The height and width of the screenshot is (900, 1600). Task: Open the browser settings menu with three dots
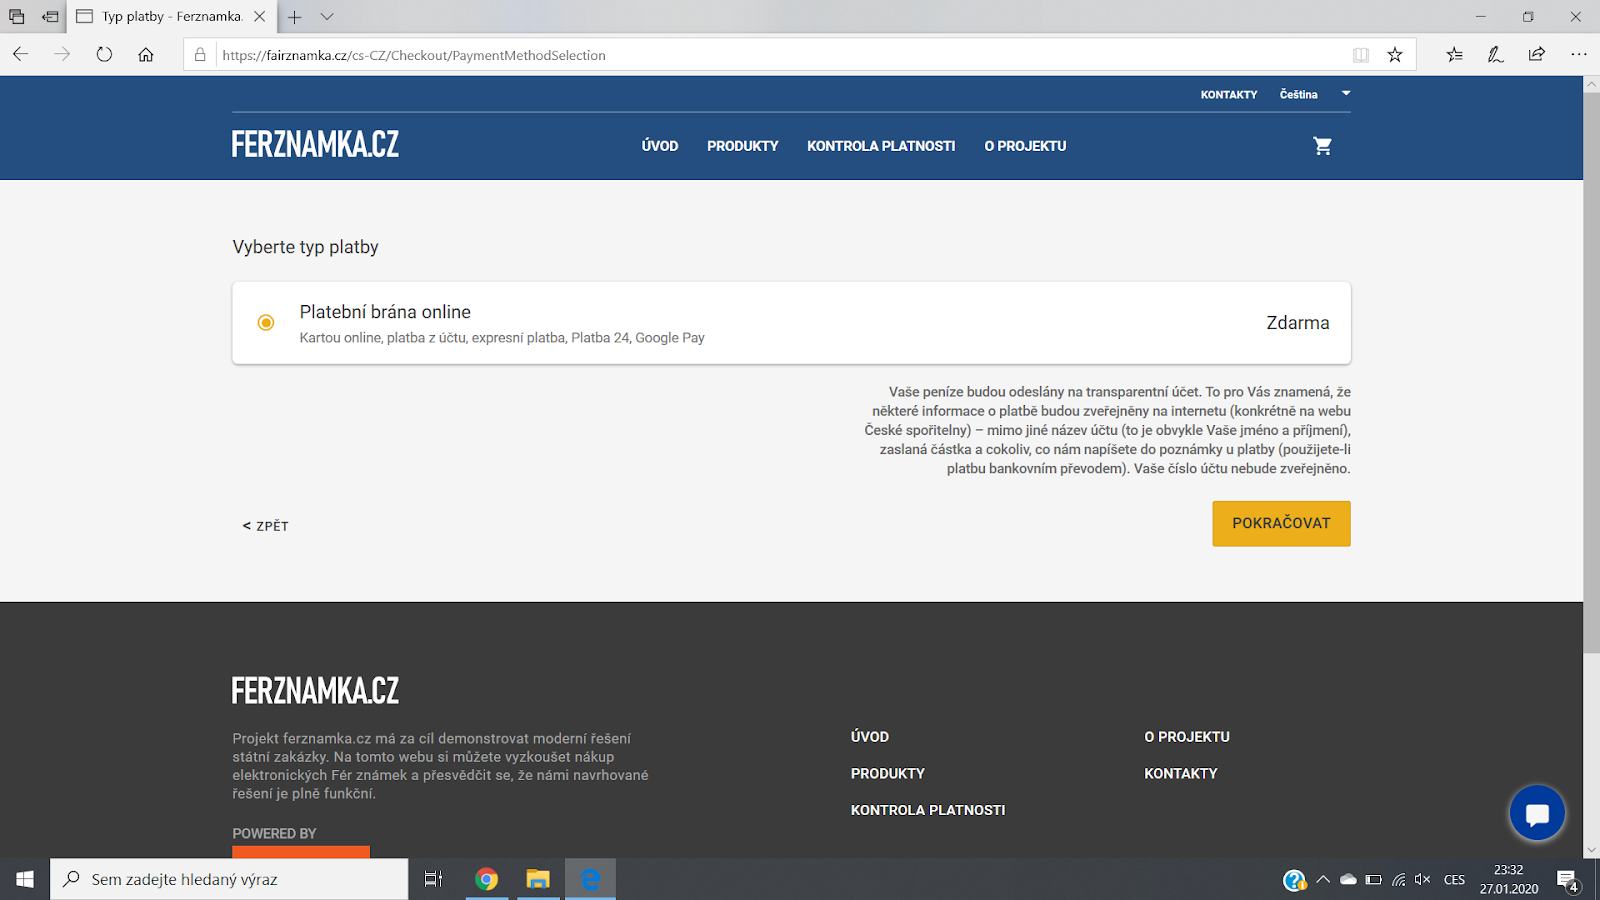coord(1580,55)
